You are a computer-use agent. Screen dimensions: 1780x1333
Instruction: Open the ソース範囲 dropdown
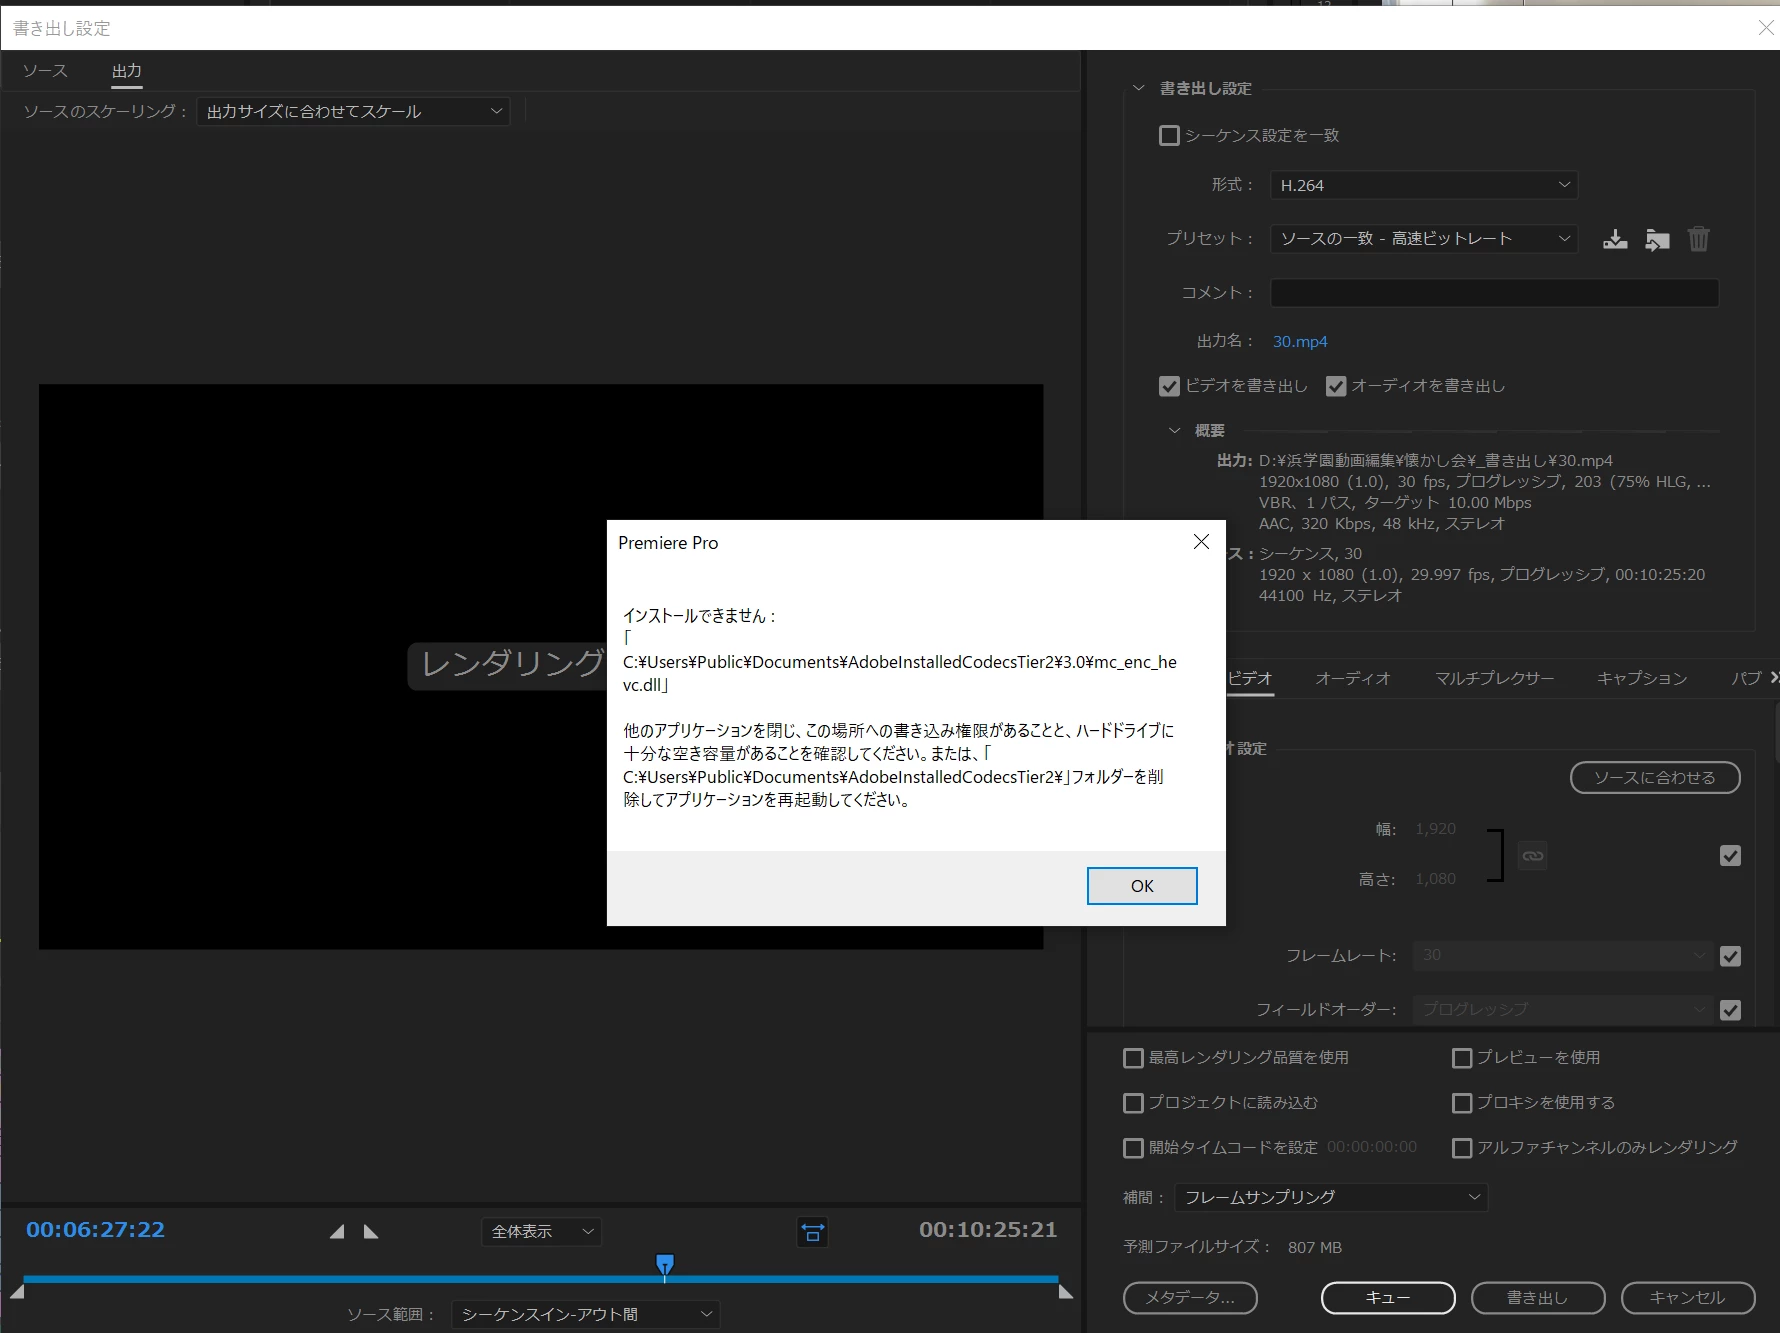coord(586,1314)
